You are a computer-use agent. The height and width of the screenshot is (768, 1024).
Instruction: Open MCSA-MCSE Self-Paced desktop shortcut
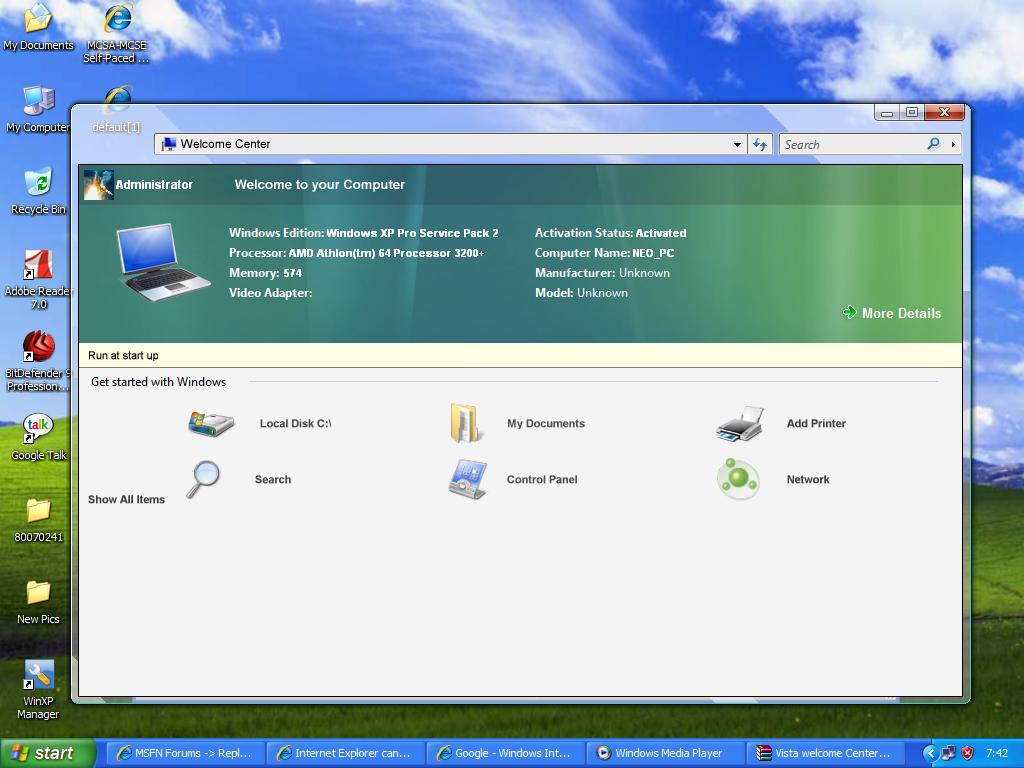pyautogui.click(x=117, y=33)
